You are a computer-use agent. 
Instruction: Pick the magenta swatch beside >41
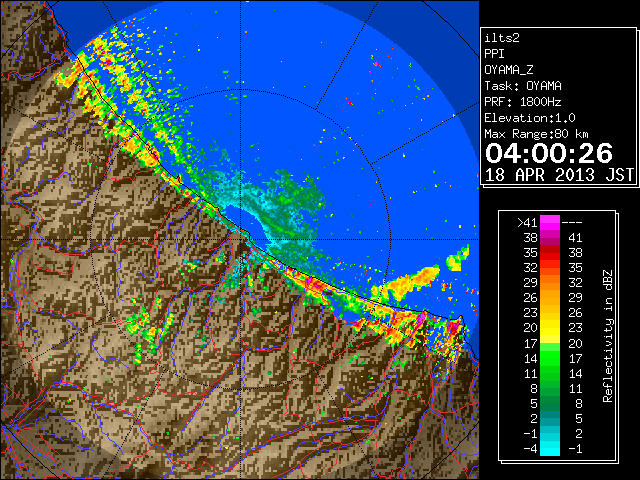550,222
